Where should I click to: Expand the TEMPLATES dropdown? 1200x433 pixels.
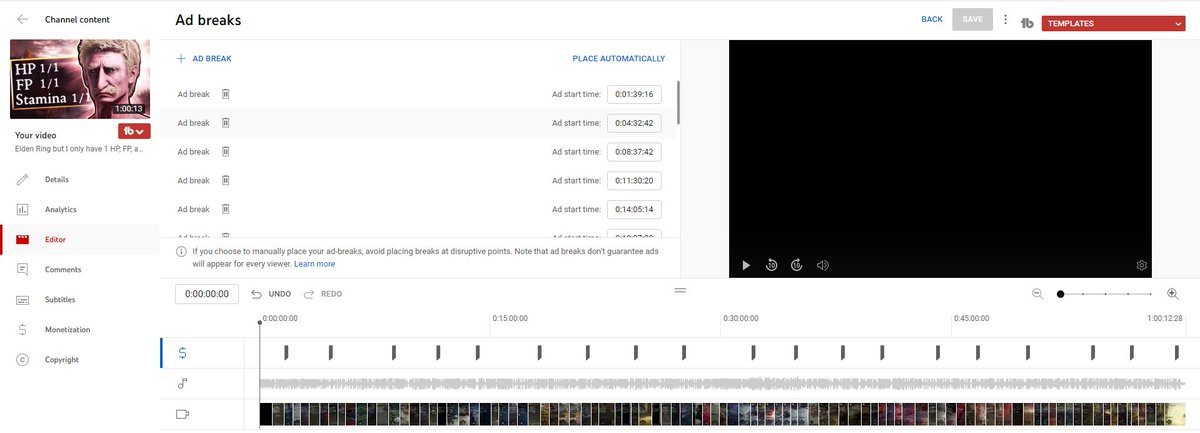click(x=1114, y=23)
